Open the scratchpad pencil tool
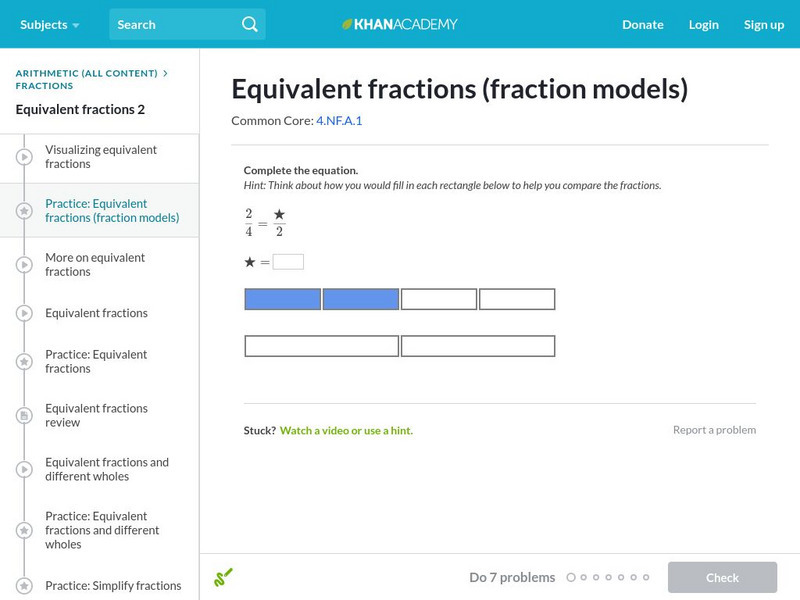Image resolution: width=800 pixels, height=600 pixels. pos(223,577)
